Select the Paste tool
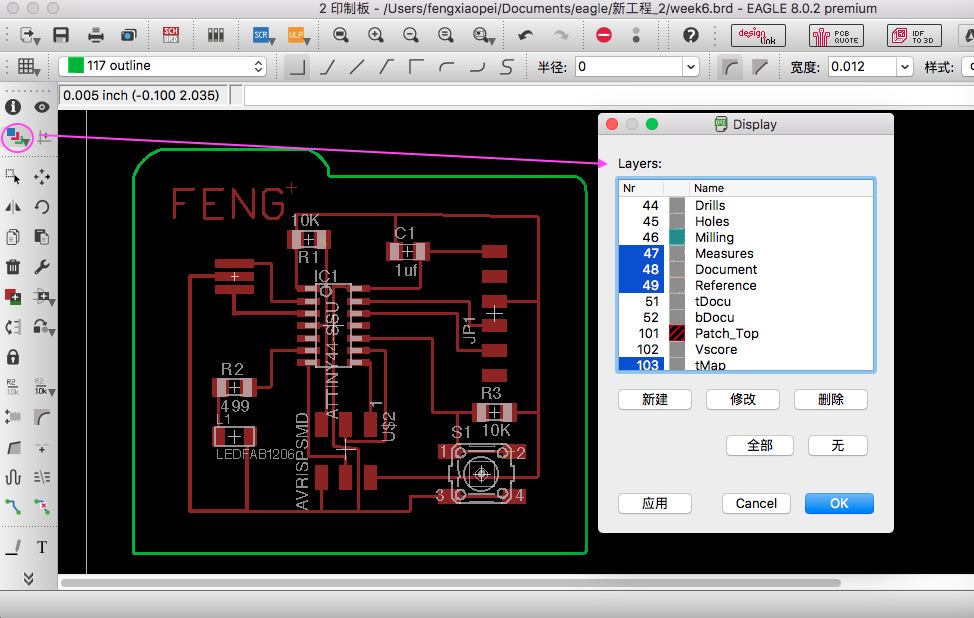Image resolution: width=974 pixels, height=618 pixels. 42,237
